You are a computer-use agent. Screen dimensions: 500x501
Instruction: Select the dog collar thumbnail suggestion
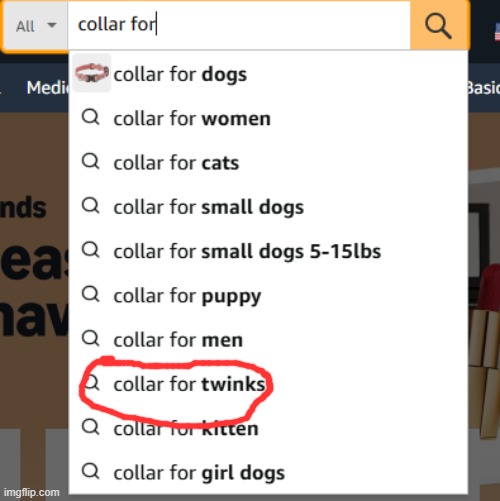pyautogui.click(x=92, y=73)
